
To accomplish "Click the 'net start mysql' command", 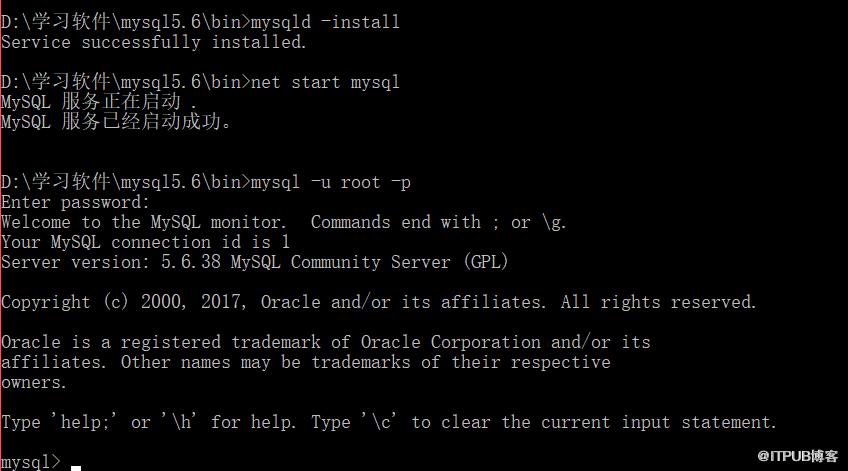I will [x=325, y=82].
